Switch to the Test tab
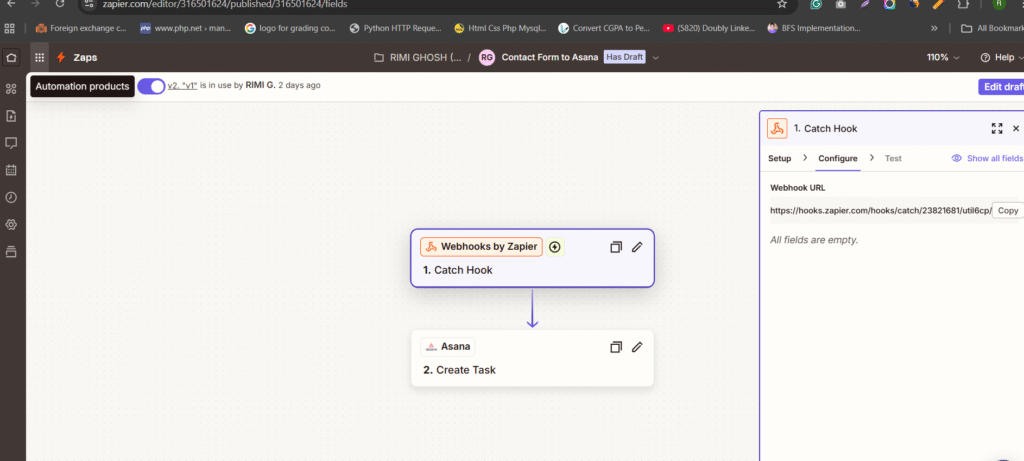This screenshot has width=1024, height=461. [893, 158]
